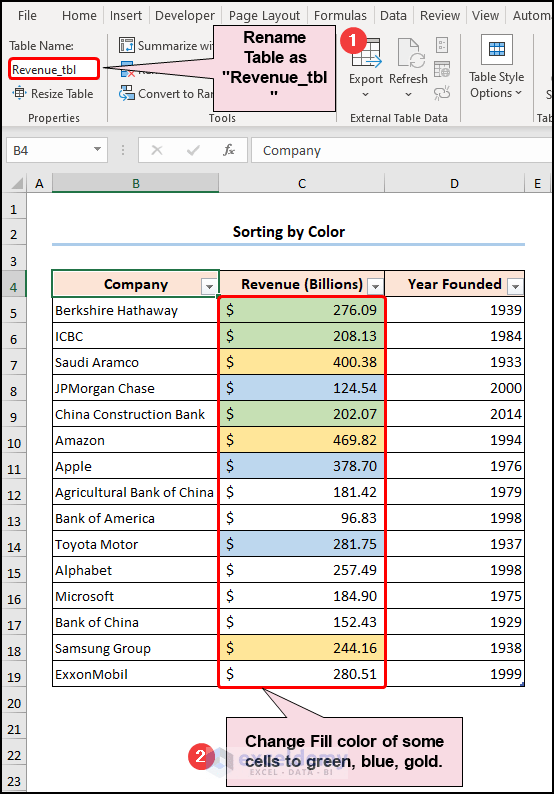The image size is (554, 794).
Task: Switch to Page Layout tab
Action: (x=264, y=16)
